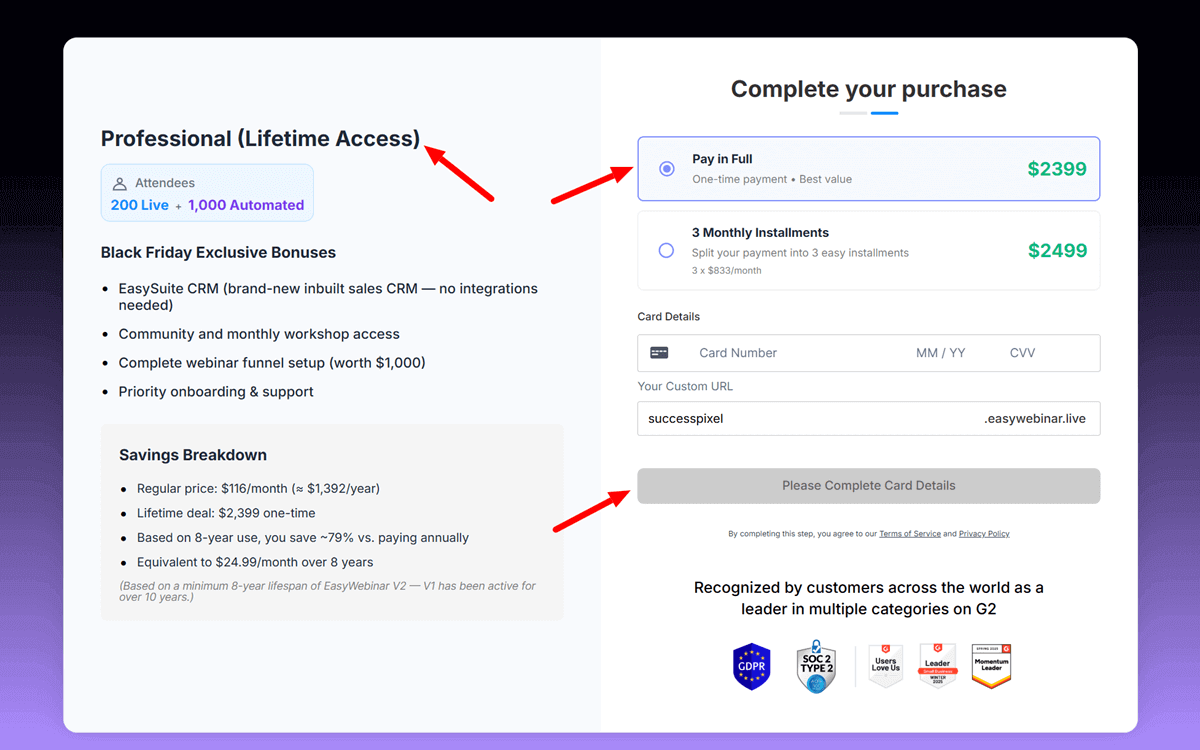Screen dimensions: 1200x750
Task: Edit the 'successpixel' custom URL field
Action: 800,418
